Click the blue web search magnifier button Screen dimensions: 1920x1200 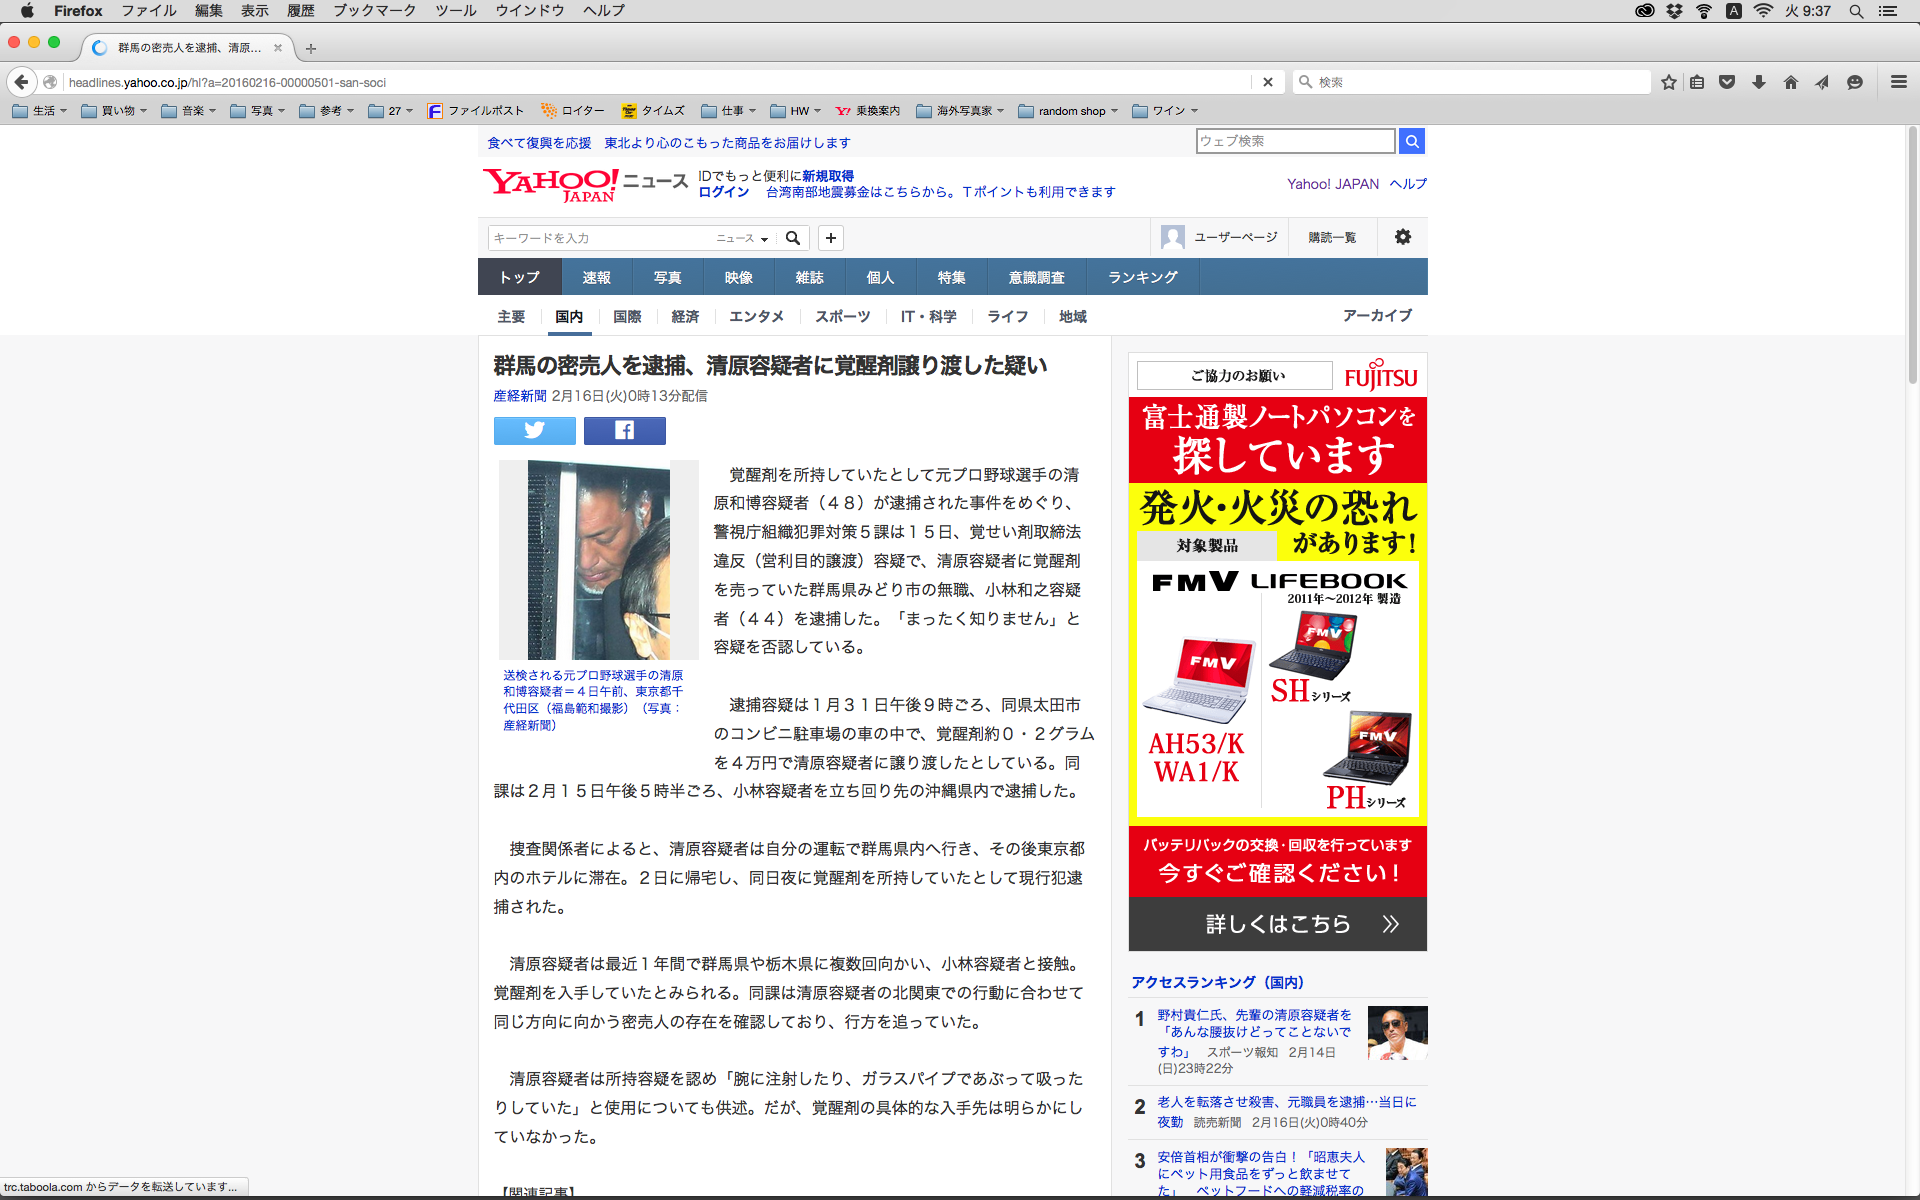click(x=1411, y=141)
